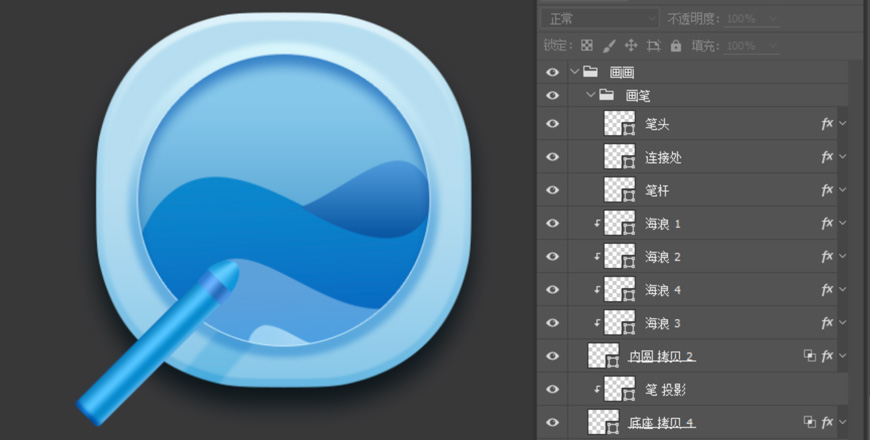Screen dimensions: 870x440
Task: Click the lock image pixels brush icon
Action: (x=609, y=46)
